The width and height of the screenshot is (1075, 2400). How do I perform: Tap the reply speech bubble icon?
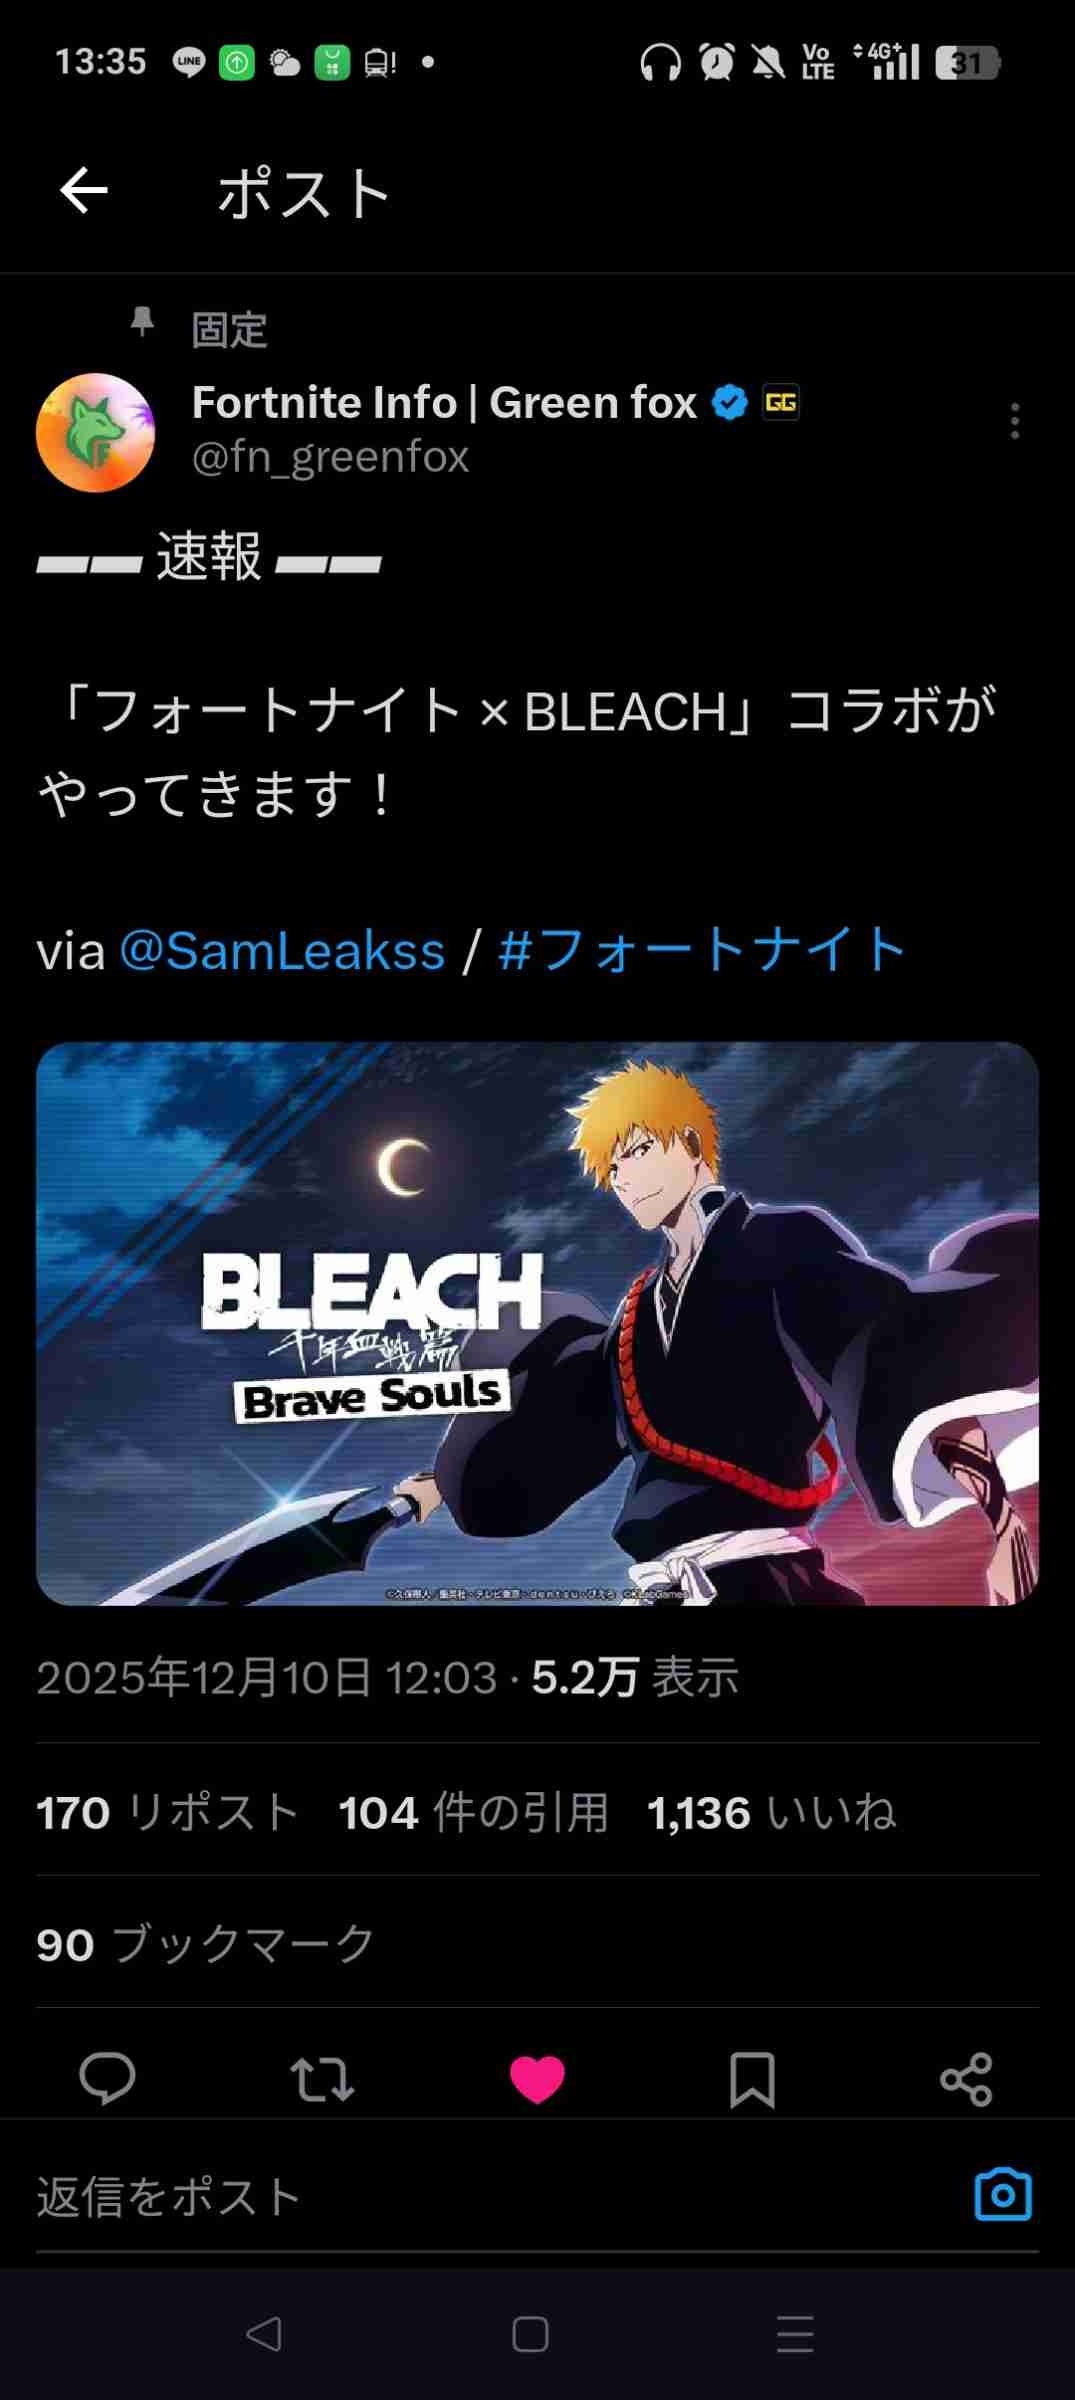pos(107,2079)
